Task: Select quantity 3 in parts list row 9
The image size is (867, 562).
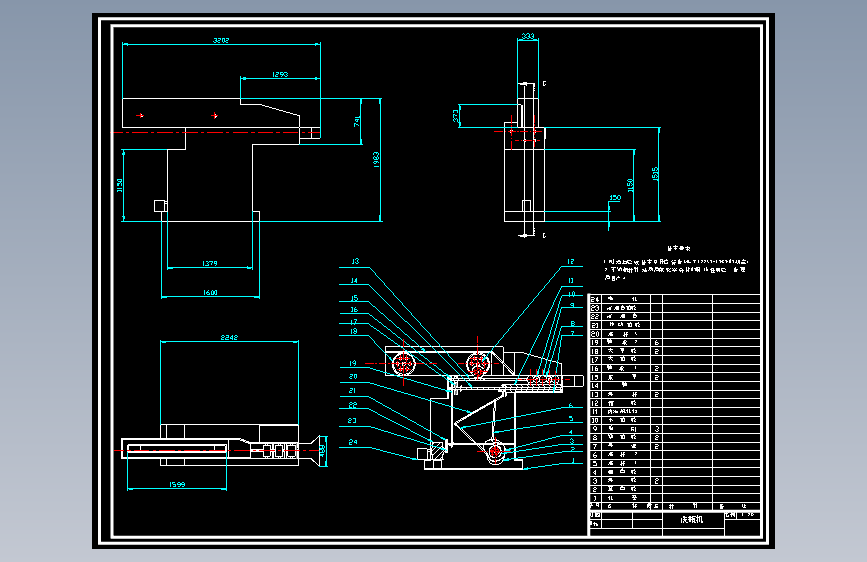Action: click(656, 429)
